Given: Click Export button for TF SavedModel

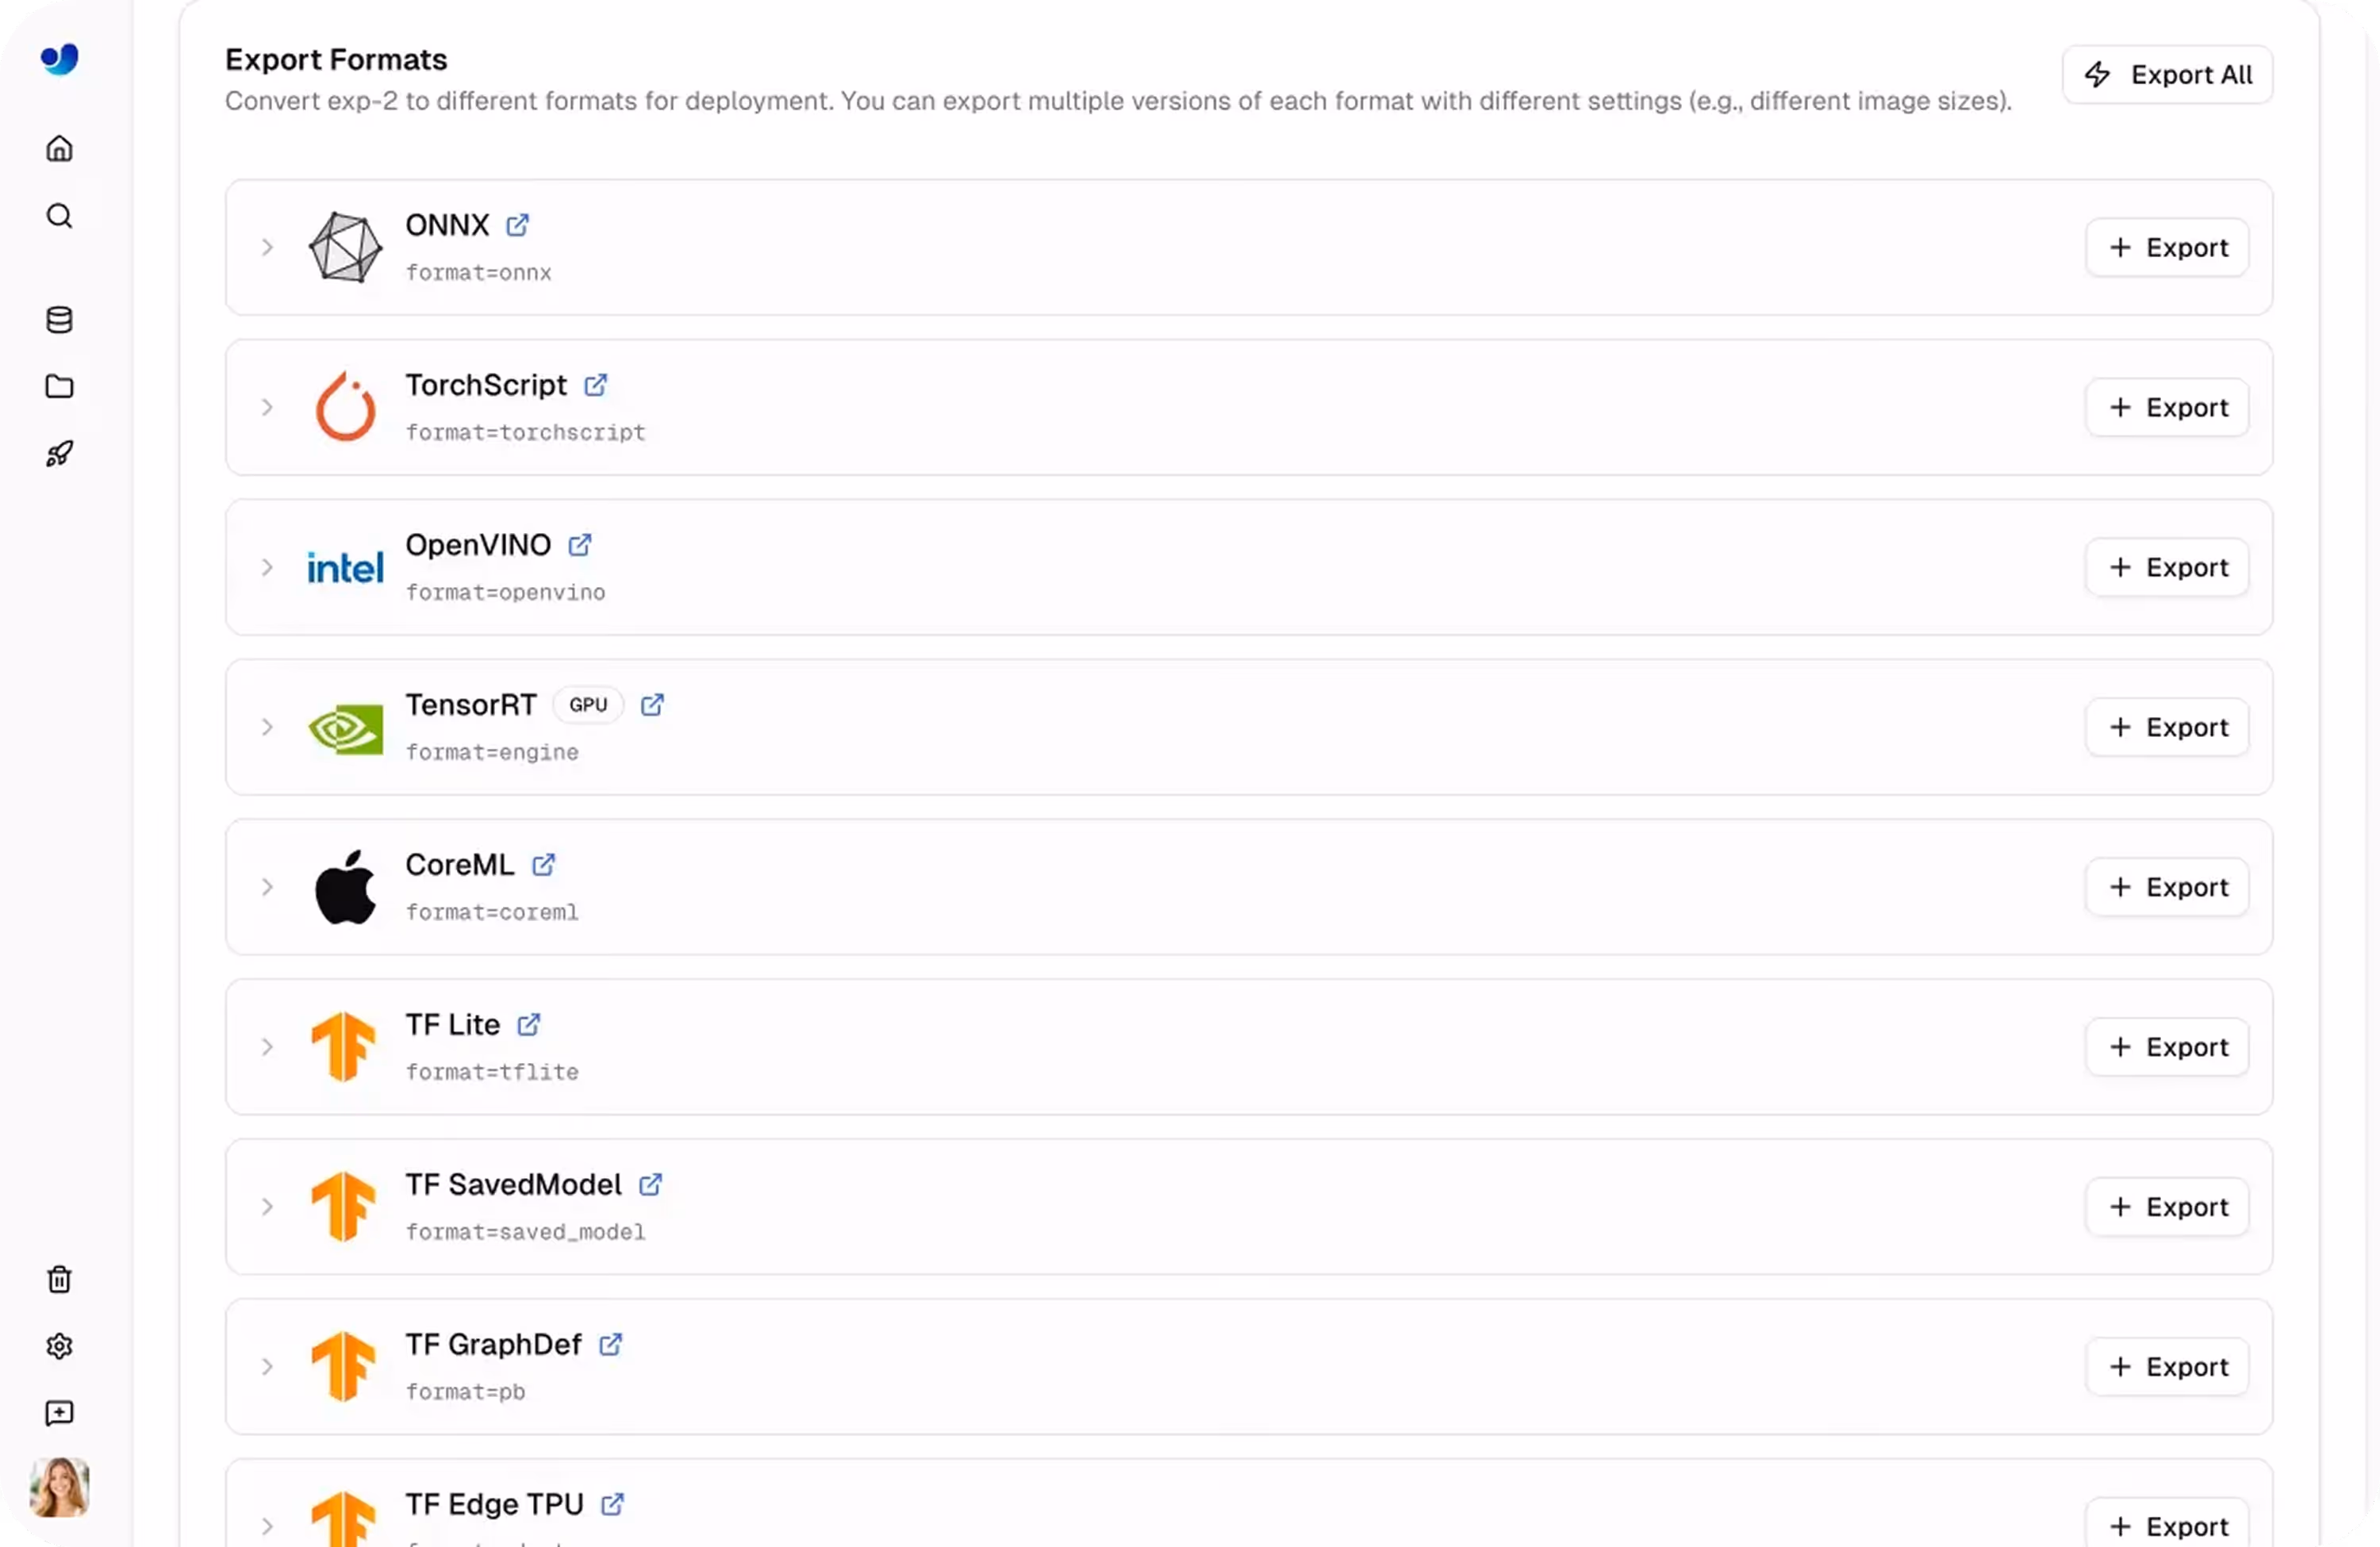Looking at the screenshot, I should pyautogui.click(x=2167, y=1207).
